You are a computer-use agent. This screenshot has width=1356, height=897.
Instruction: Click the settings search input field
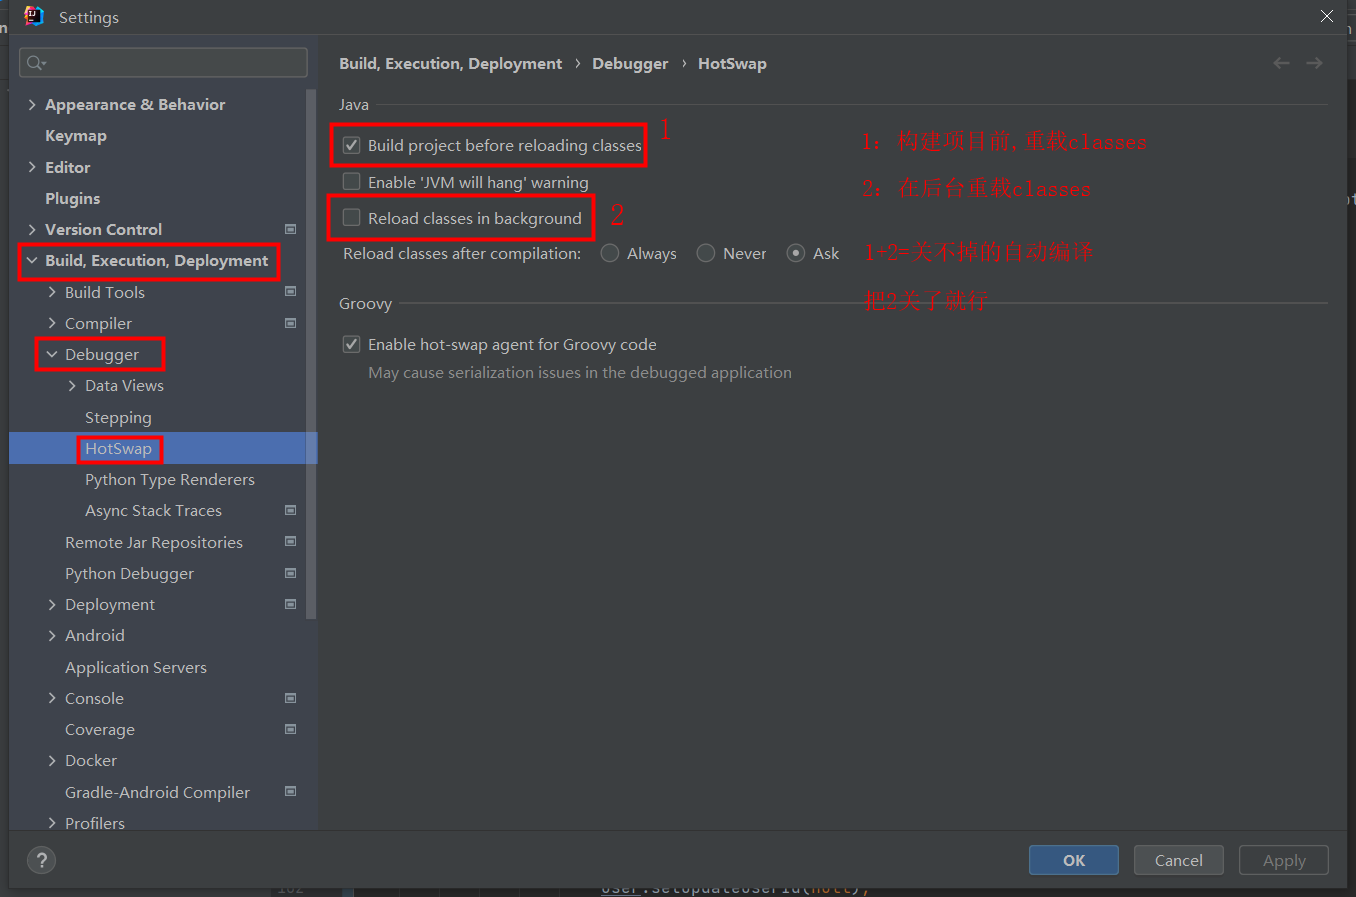170,63
